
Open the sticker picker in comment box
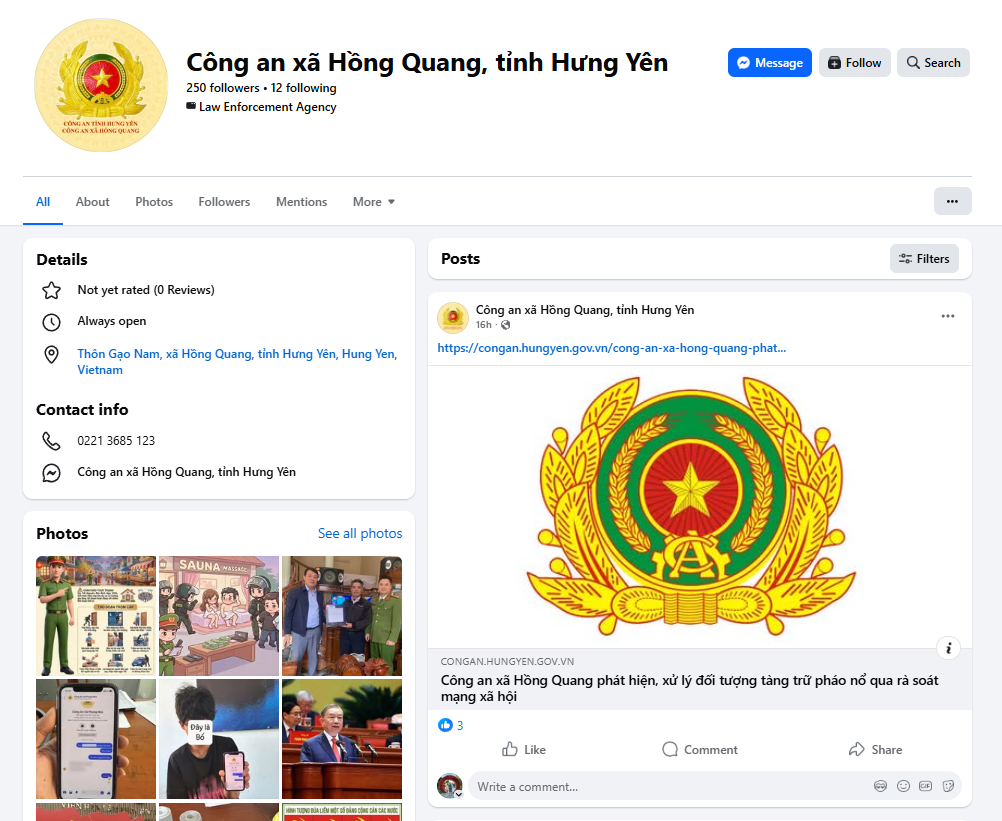coord(948,786)
